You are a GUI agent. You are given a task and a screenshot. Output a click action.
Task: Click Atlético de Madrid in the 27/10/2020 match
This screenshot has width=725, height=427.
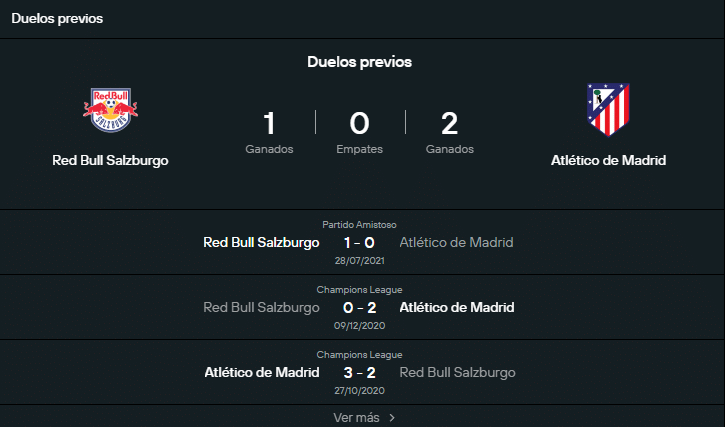[262, 372]
